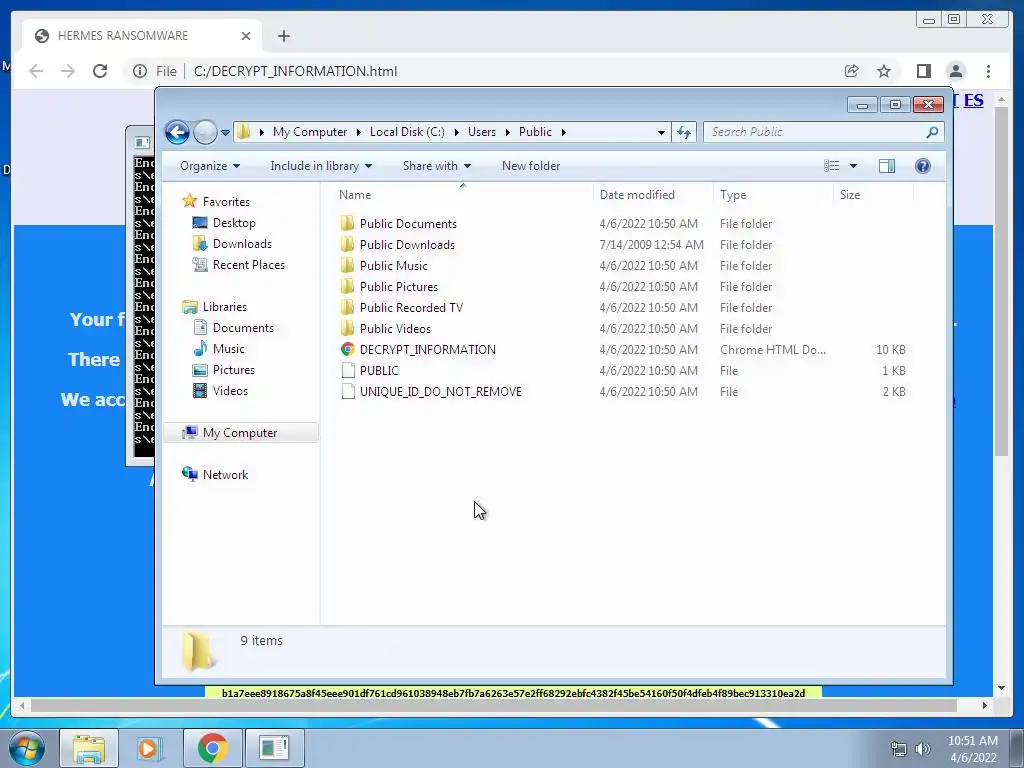Go back in Chrome
The height and width of the screenshot is (768, 1024).
tap(36, 71)
